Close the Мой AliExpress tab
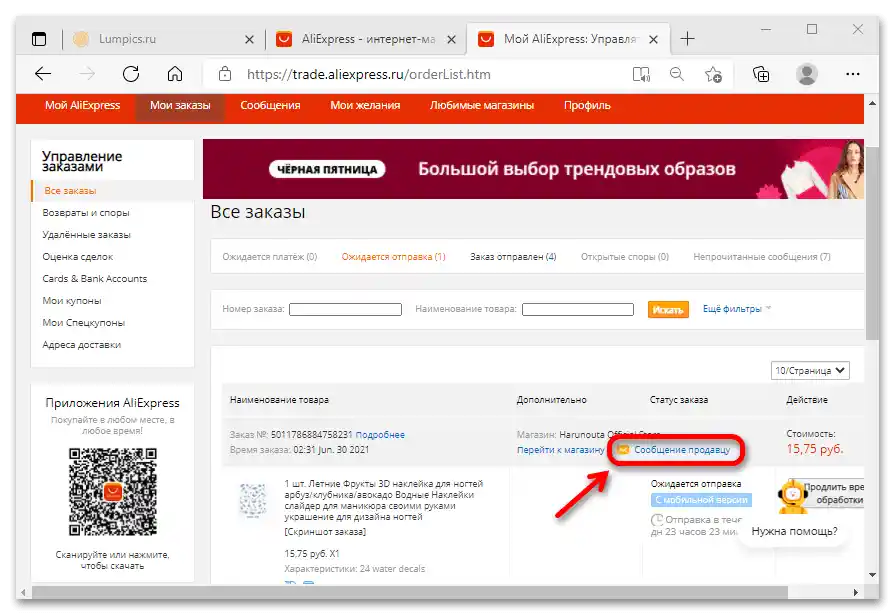The image size is (895, 615). tap(654, 39)
